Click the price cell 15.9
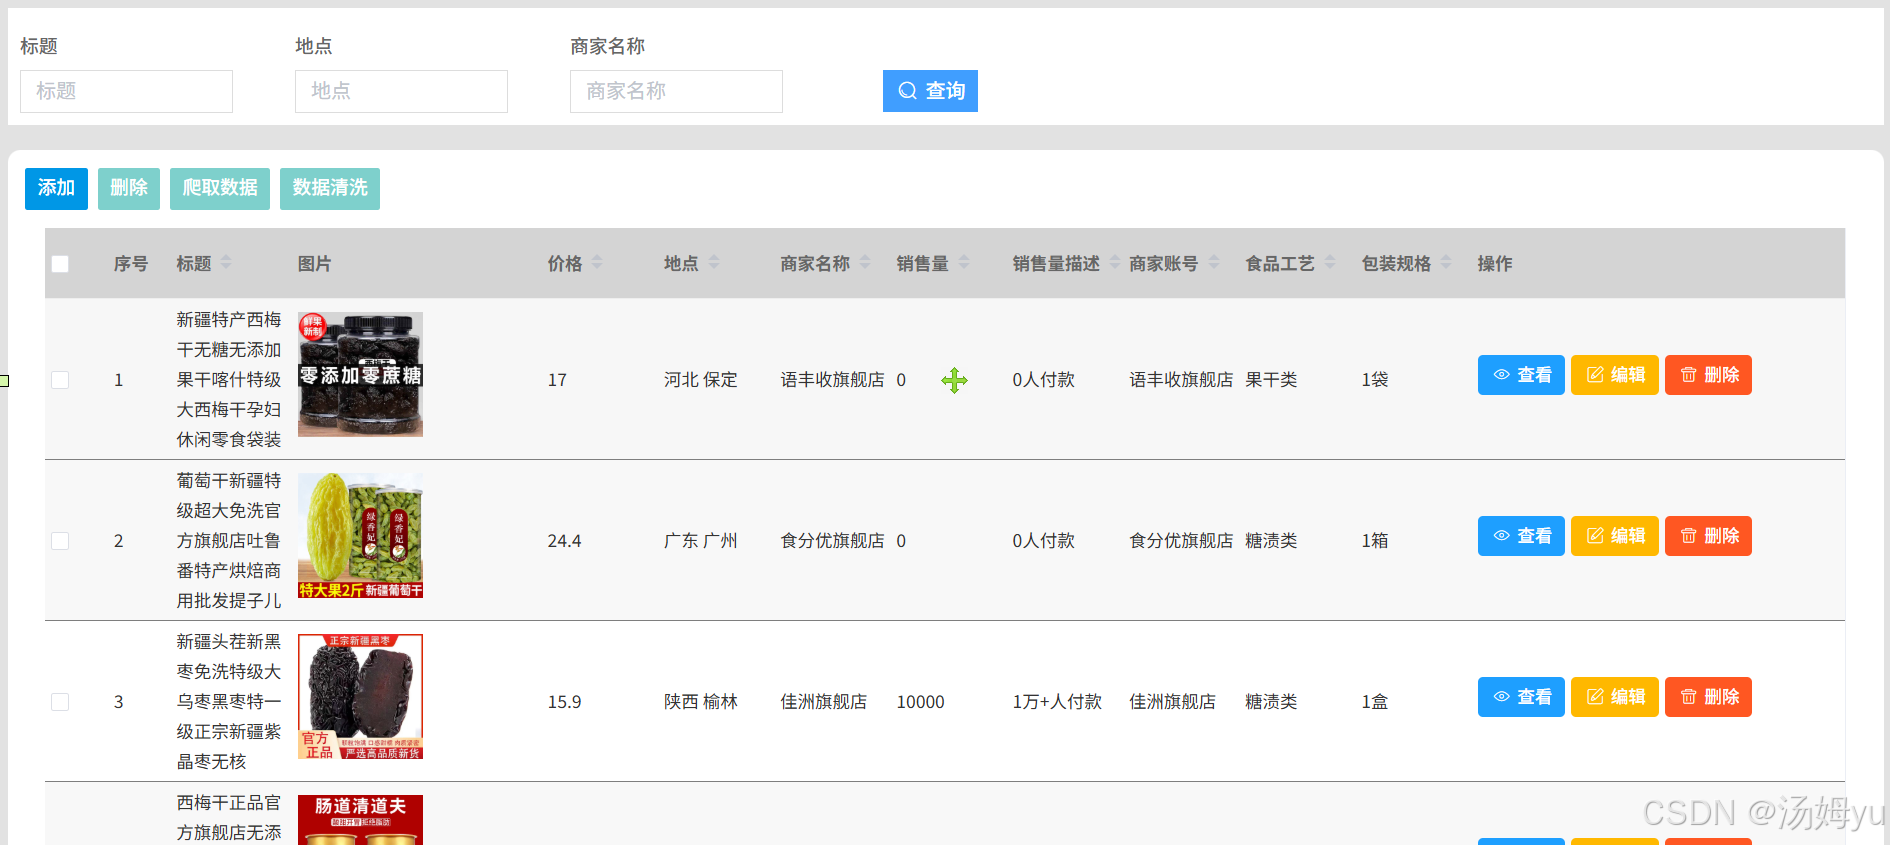 pos(564,702)
